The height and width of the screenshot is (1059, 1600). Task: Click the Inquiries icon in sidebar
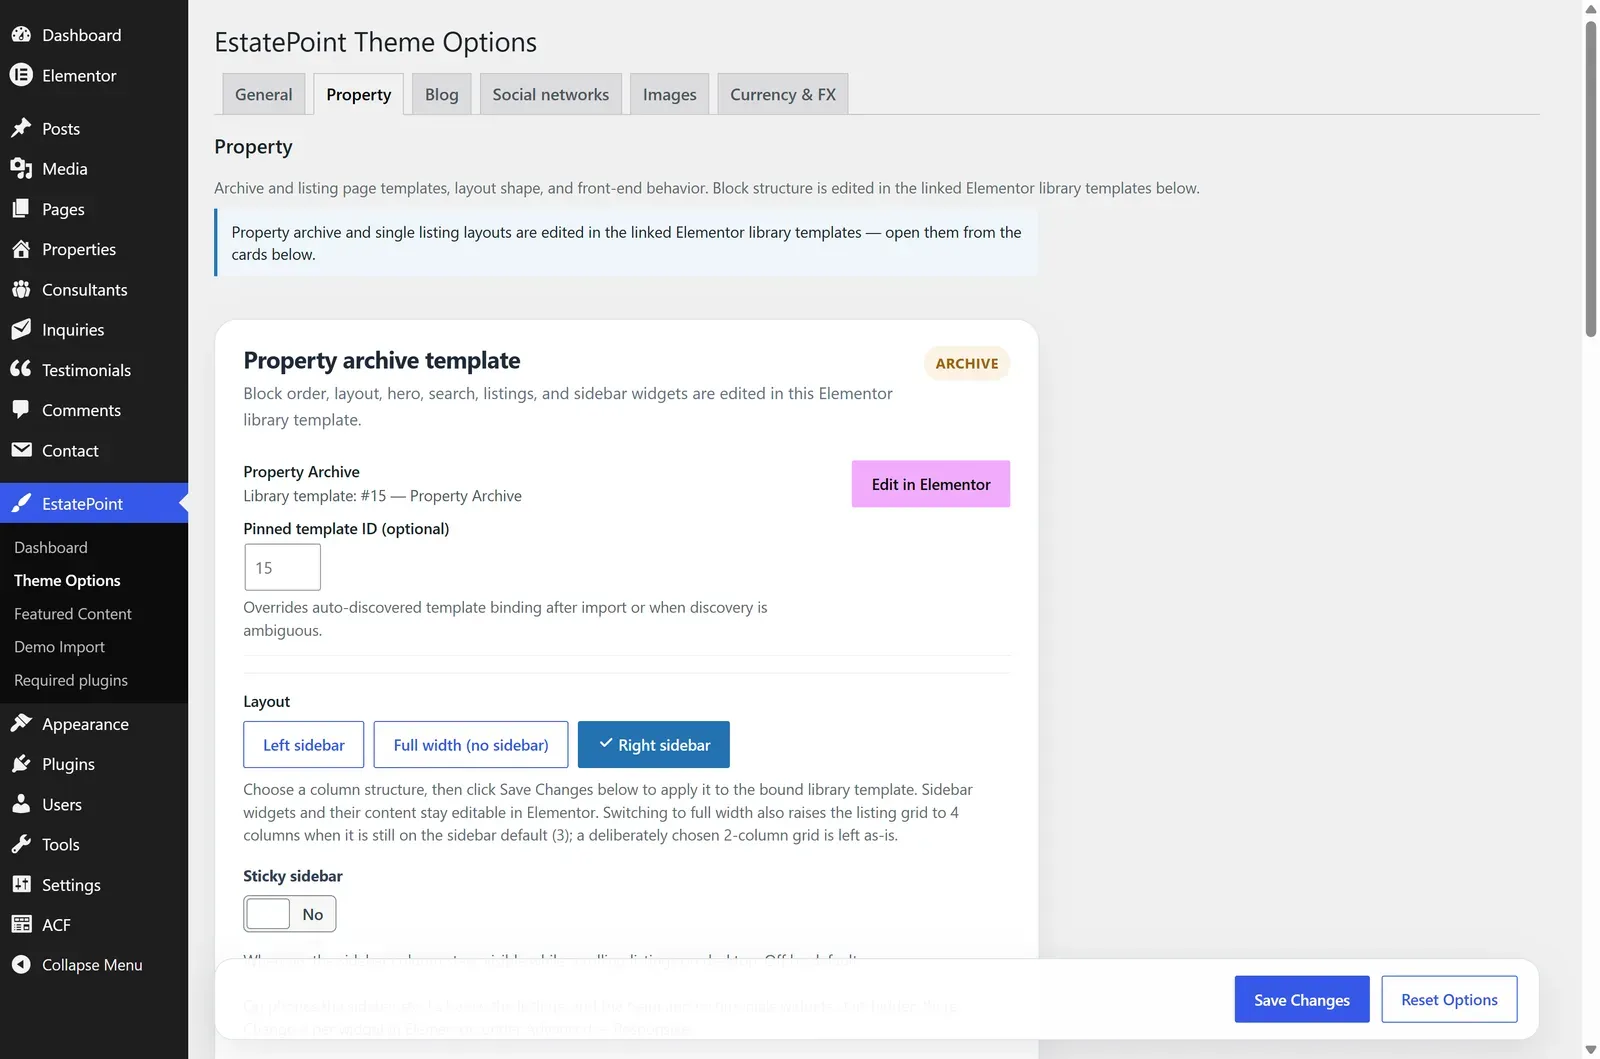tap(21, 329)
